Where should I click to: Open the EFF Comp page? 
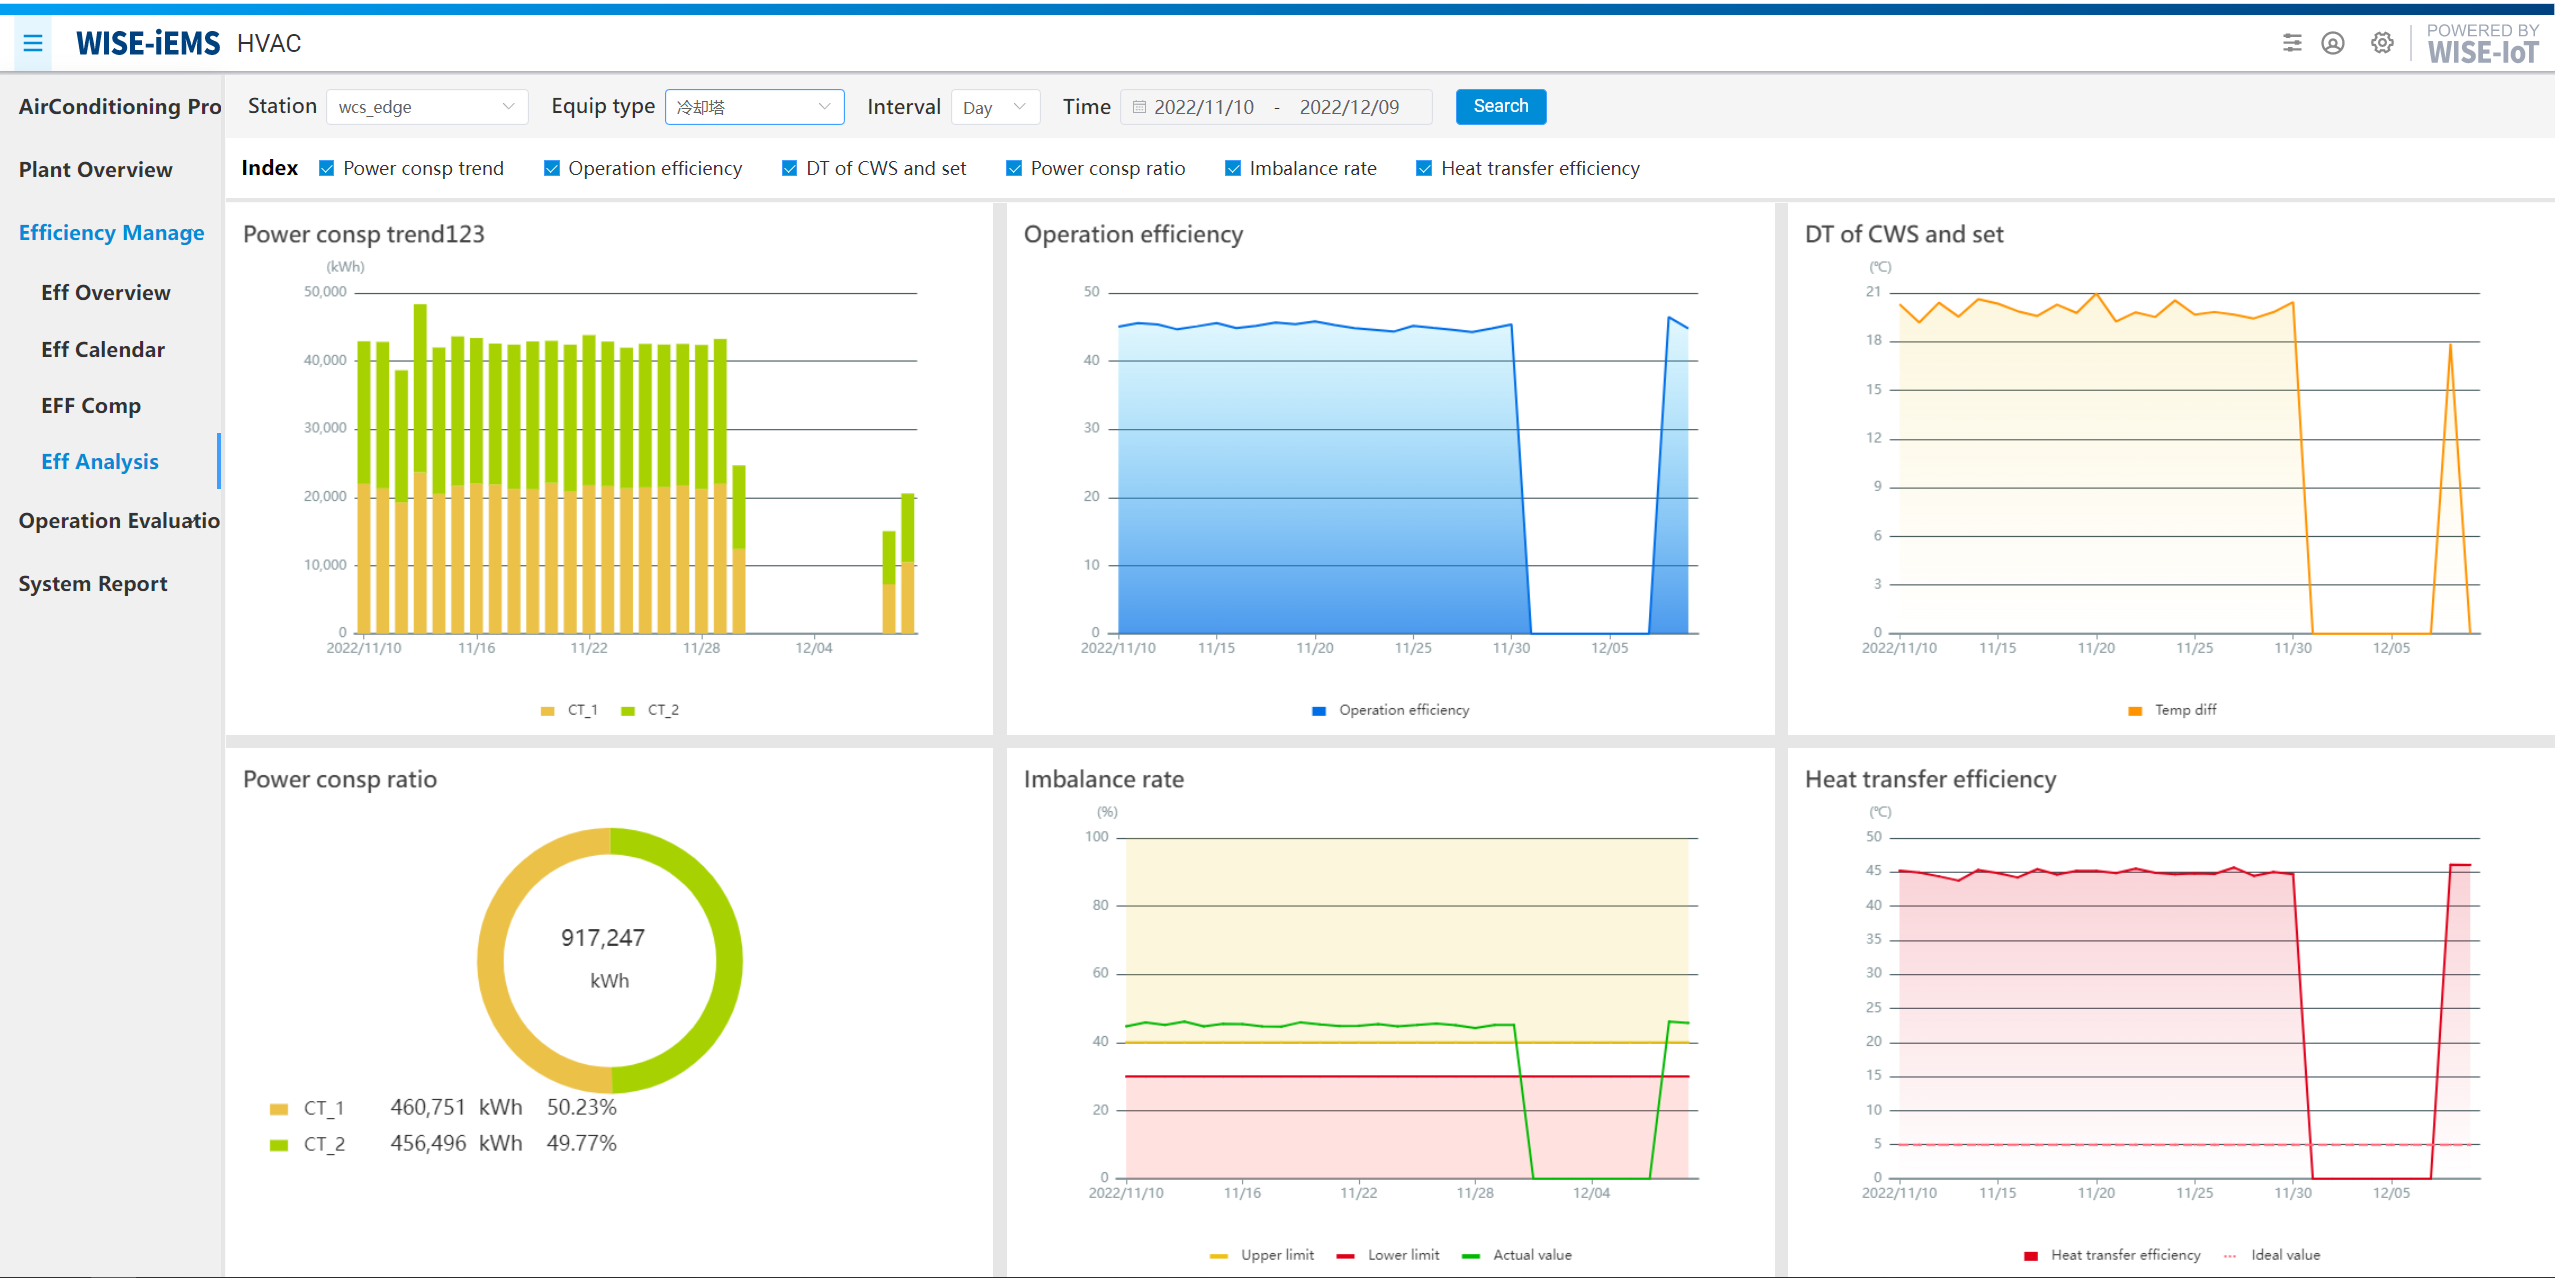point(91,405)
